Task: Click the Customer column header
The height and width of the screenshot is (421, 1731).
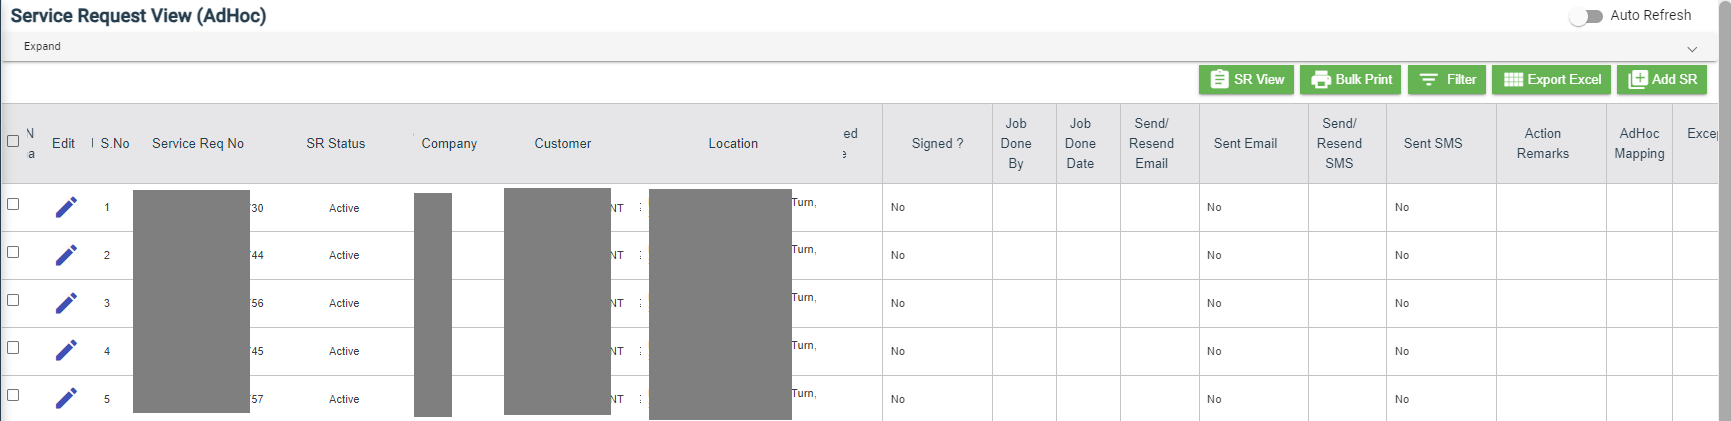Action: 562,144
